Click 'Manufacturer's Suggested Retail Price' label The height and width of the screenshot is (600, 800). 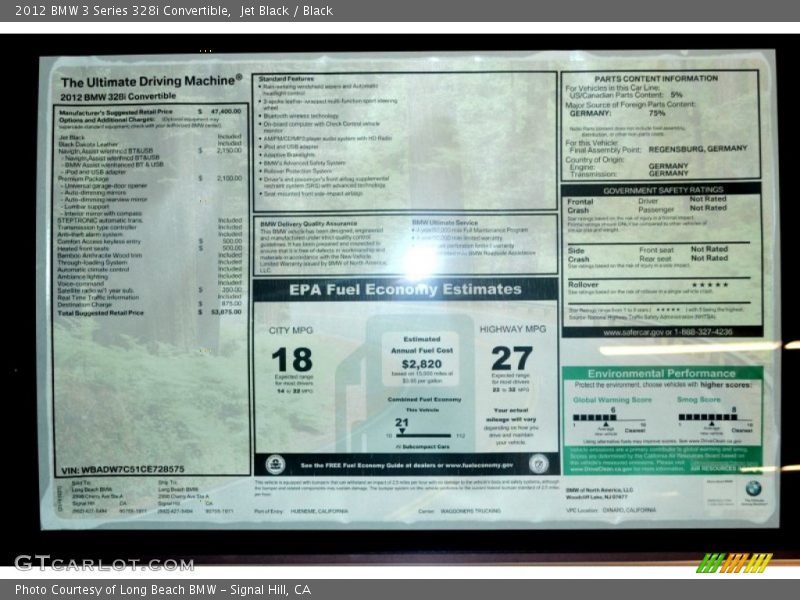(x=116, y=112)
